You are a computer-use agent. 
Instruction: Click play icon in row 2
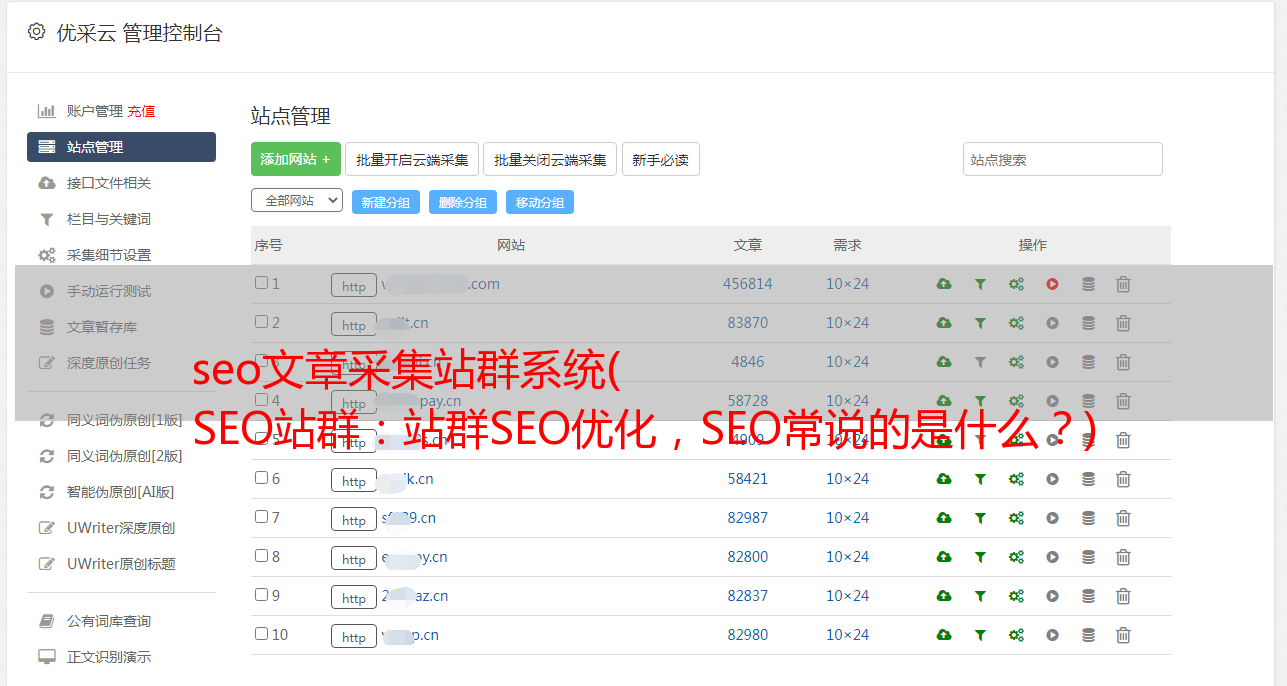click(x=1052, y=323)
